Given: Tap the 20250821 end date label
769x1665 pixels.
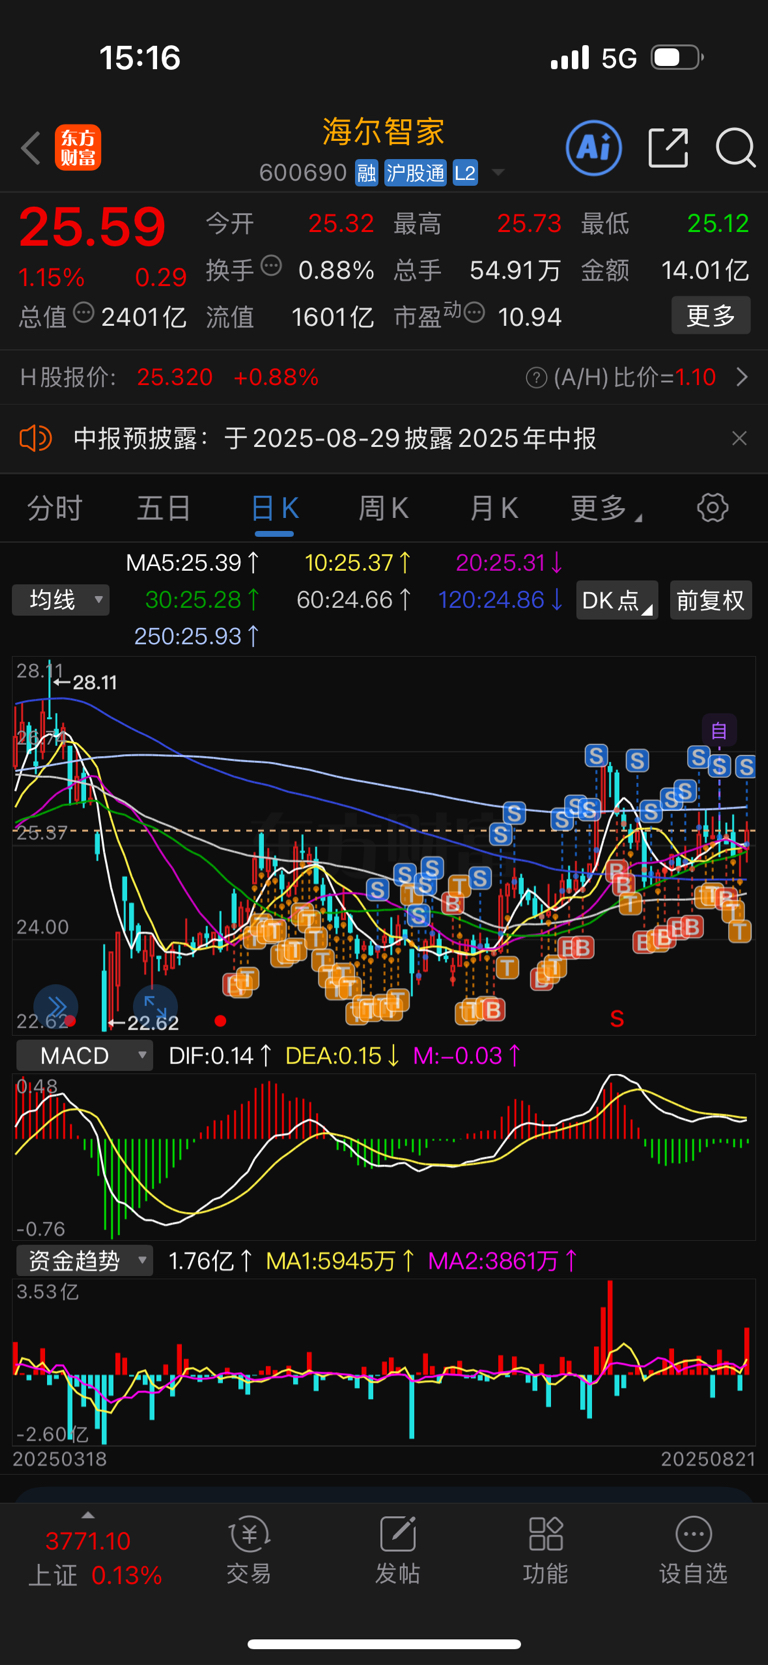Looking at the screenshot, I should click(x=708, y=1459).
